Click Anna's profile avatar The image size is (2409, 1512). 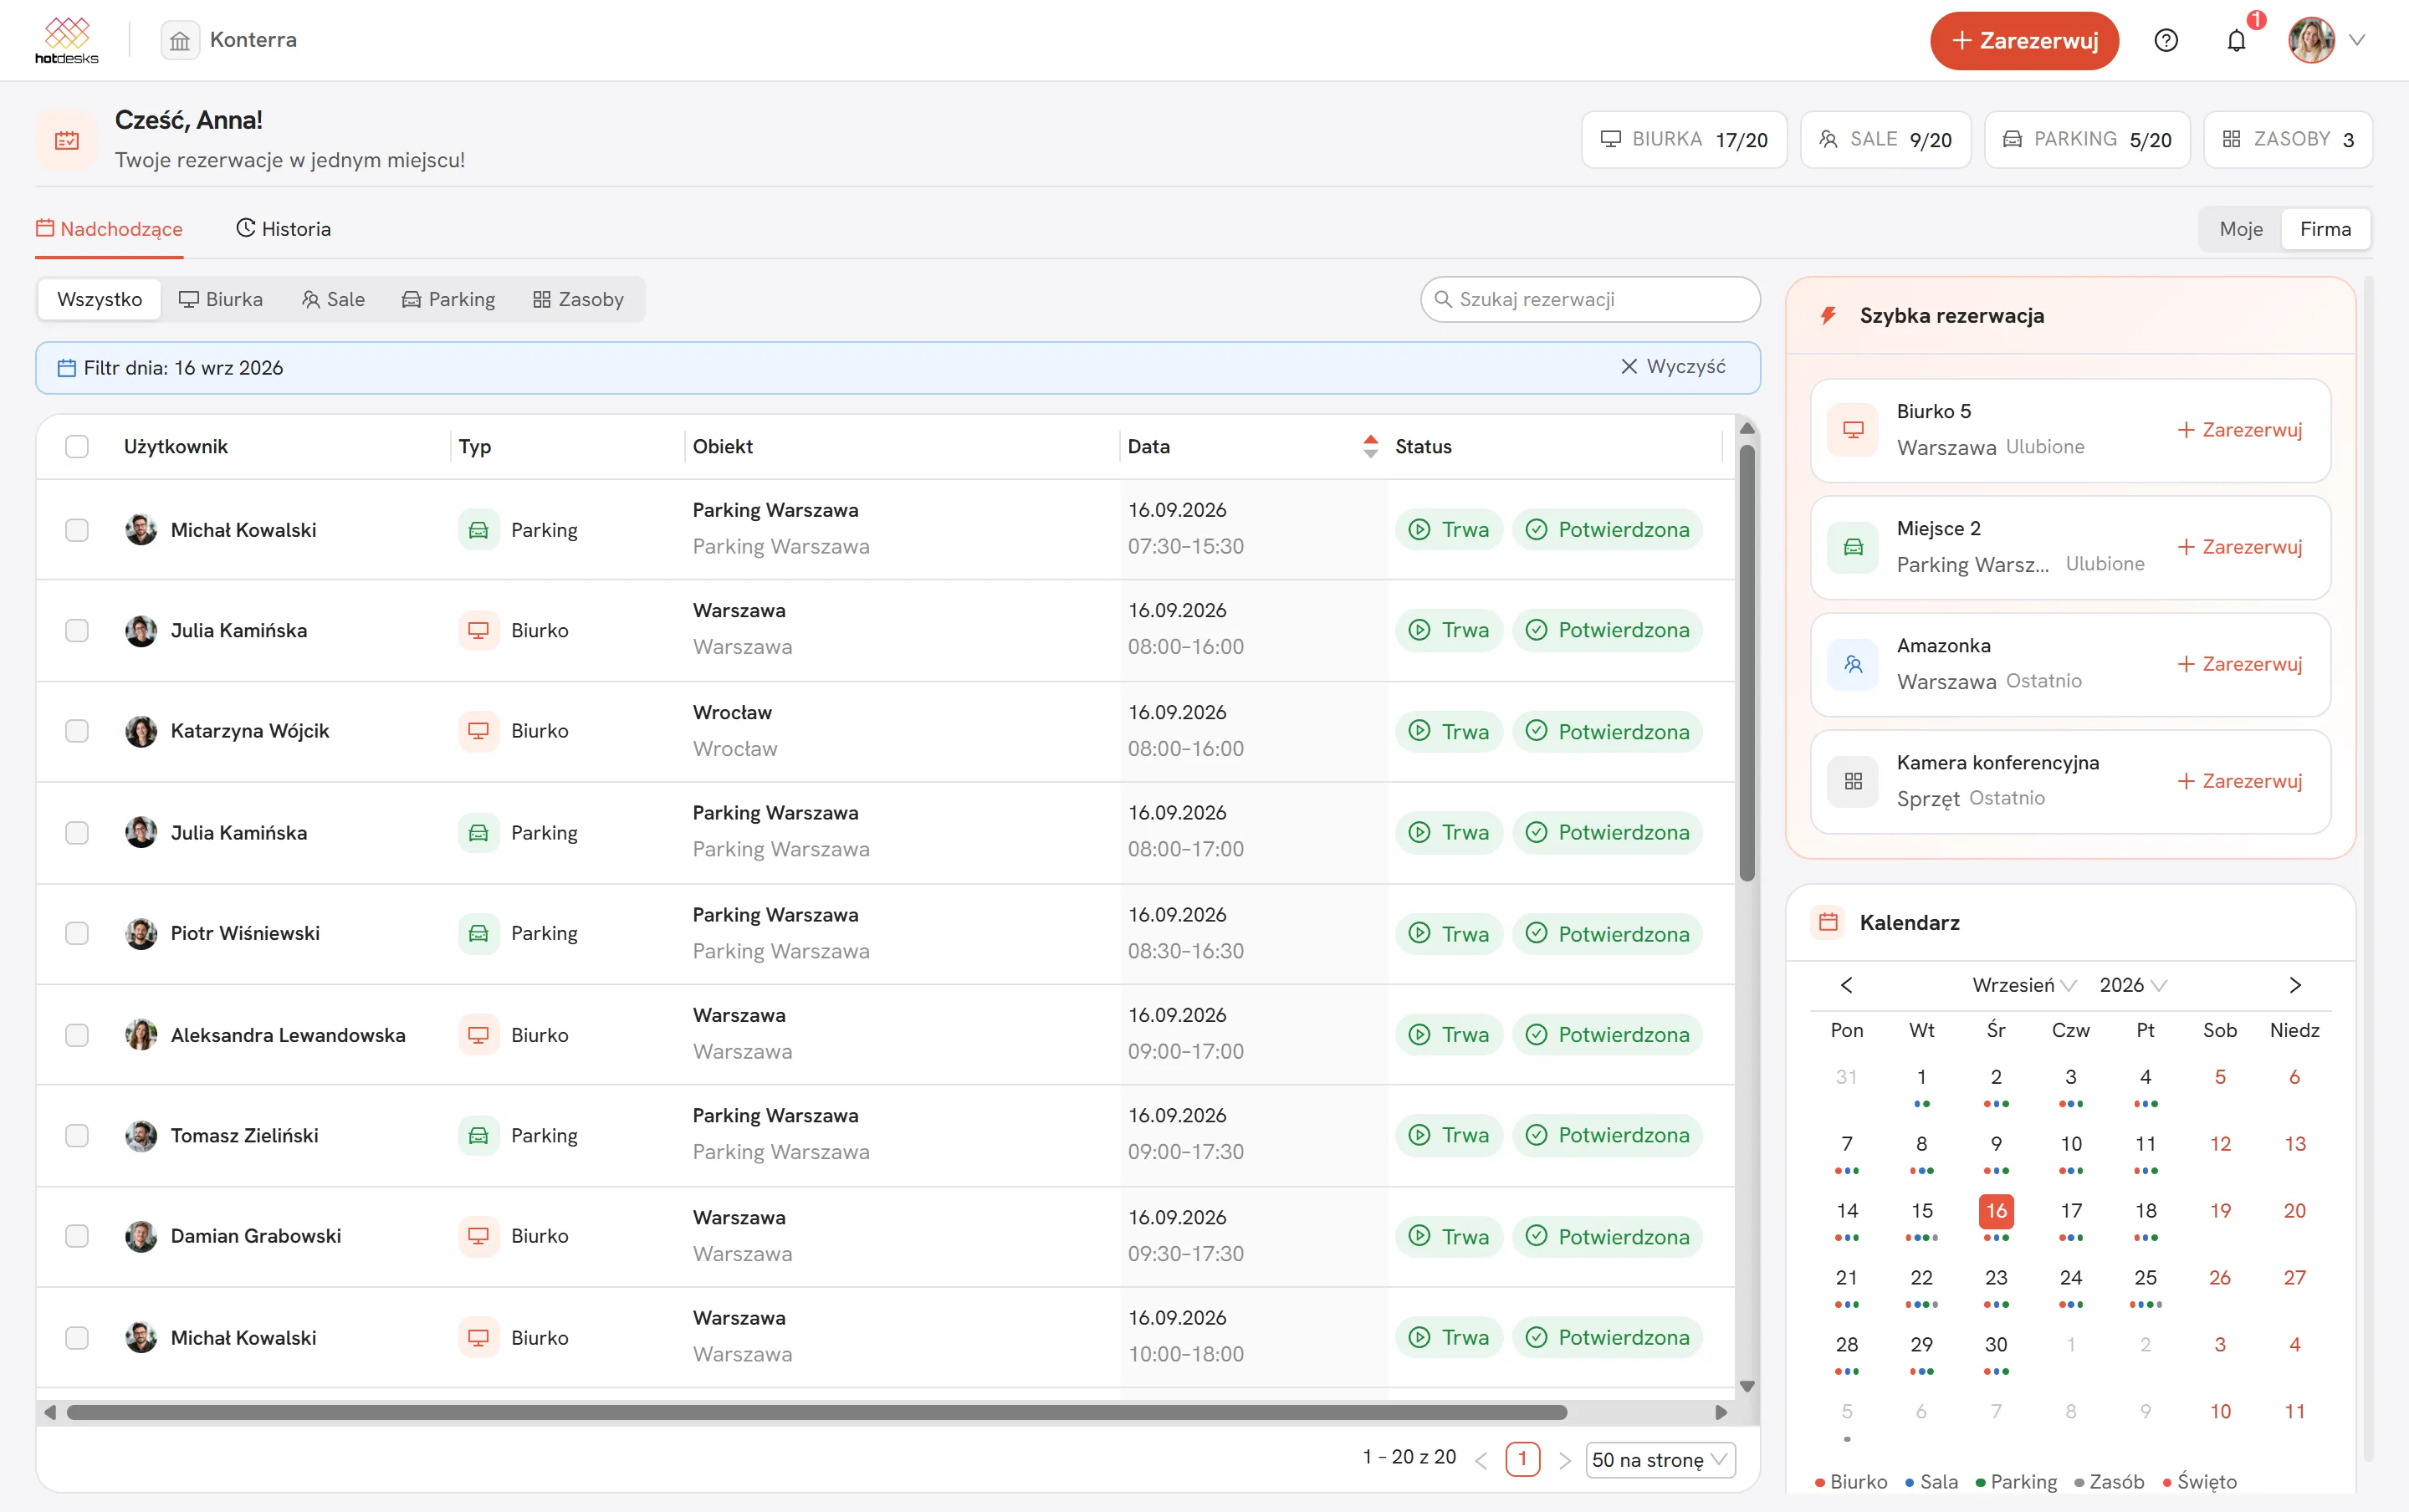click(2311, 40)
